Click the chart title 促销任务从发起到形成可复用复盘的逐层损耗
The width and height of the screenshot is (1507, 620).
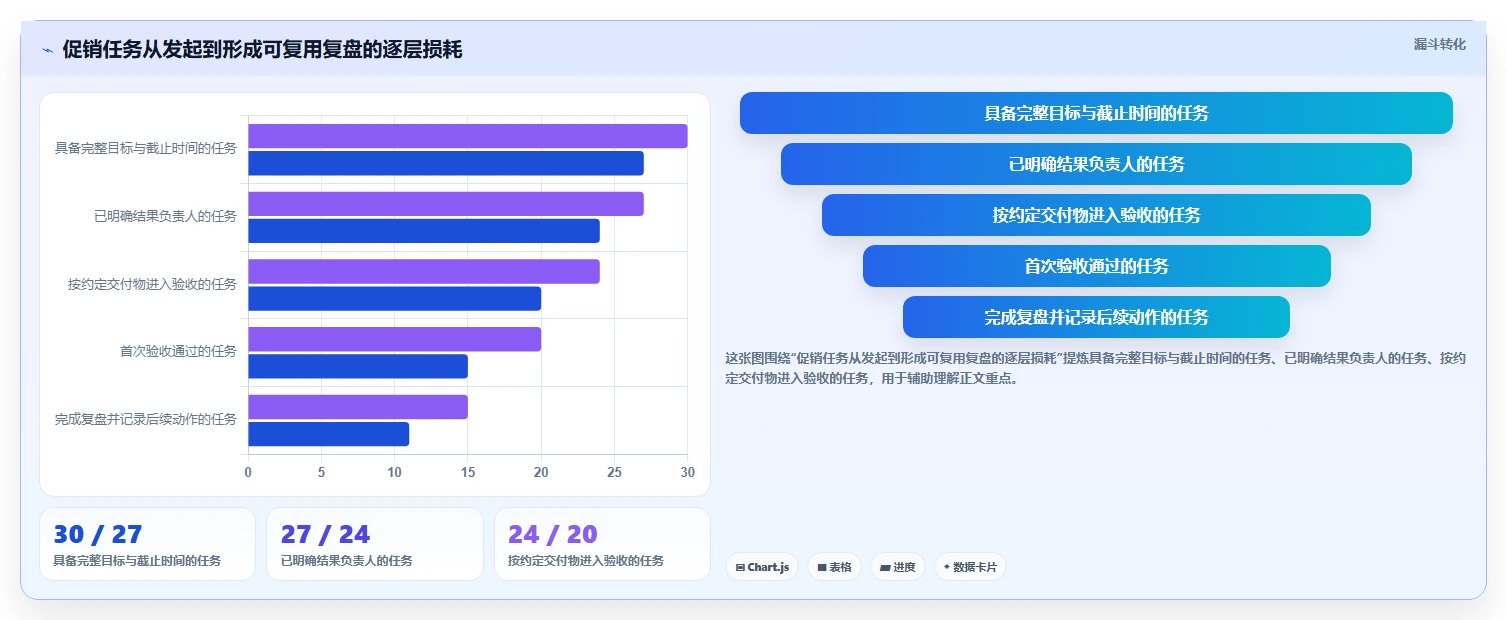point(262,50)
